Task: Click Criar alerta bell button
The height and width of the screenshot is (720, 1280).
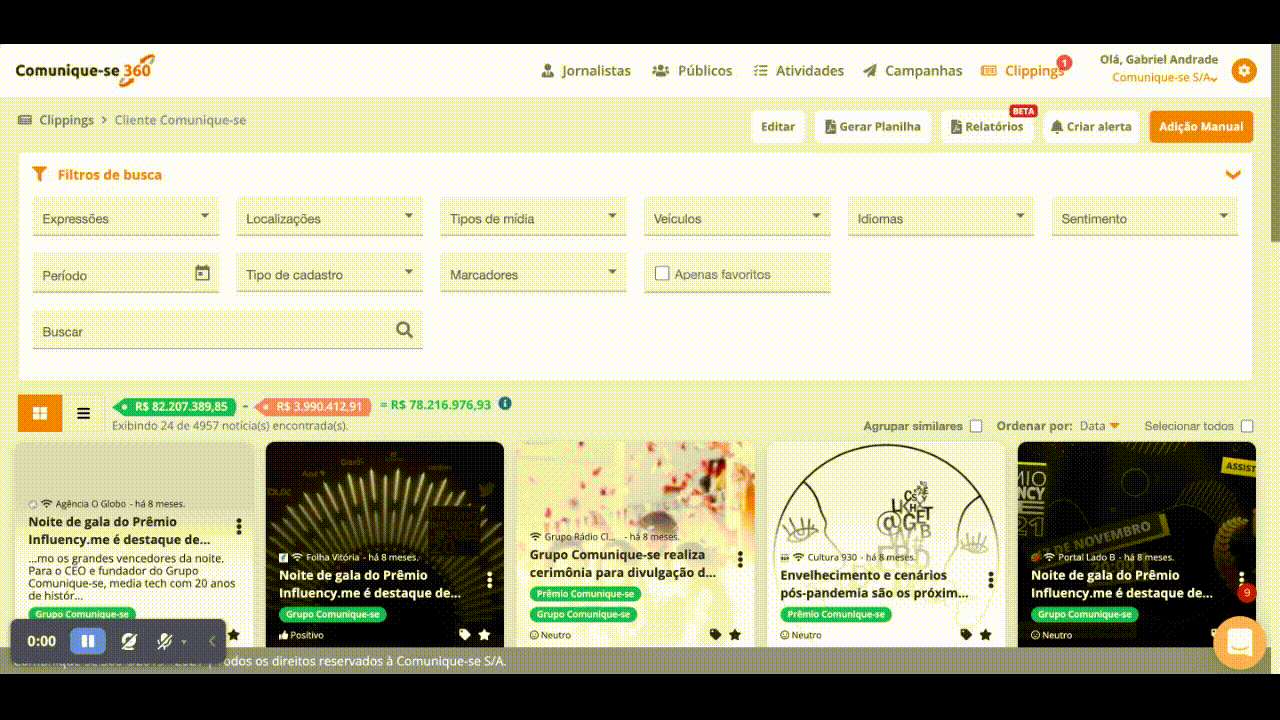Action: [x=1092, y=127]
